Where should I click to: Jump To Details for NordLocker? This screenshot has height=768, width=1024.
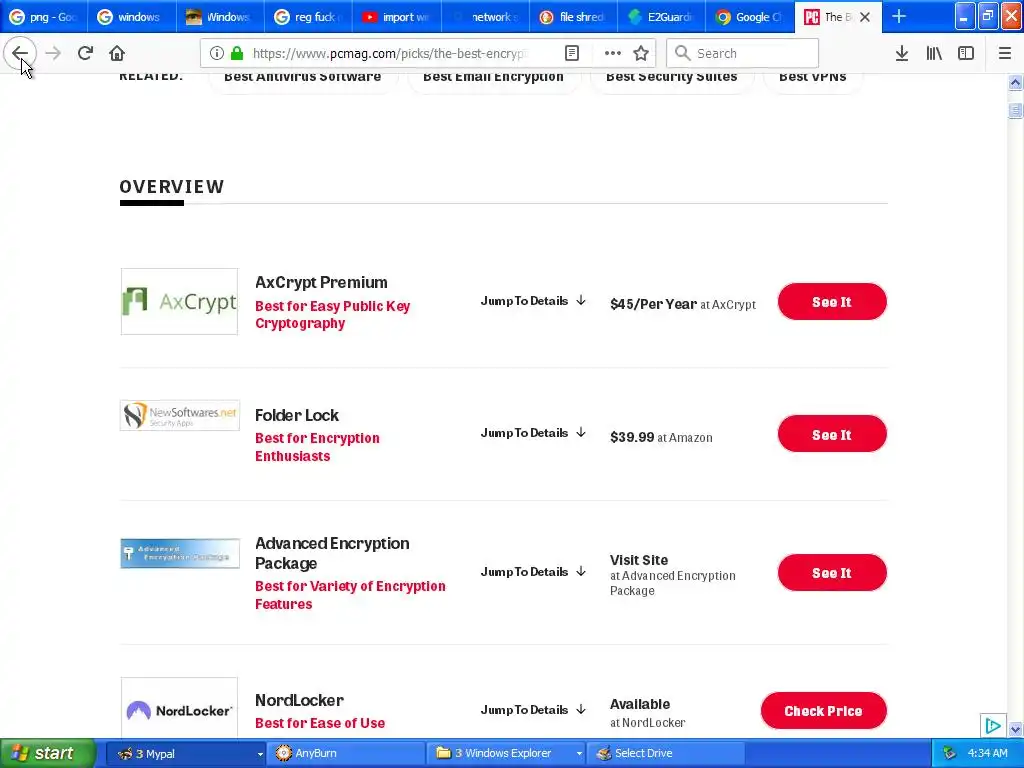pos(533,710)
